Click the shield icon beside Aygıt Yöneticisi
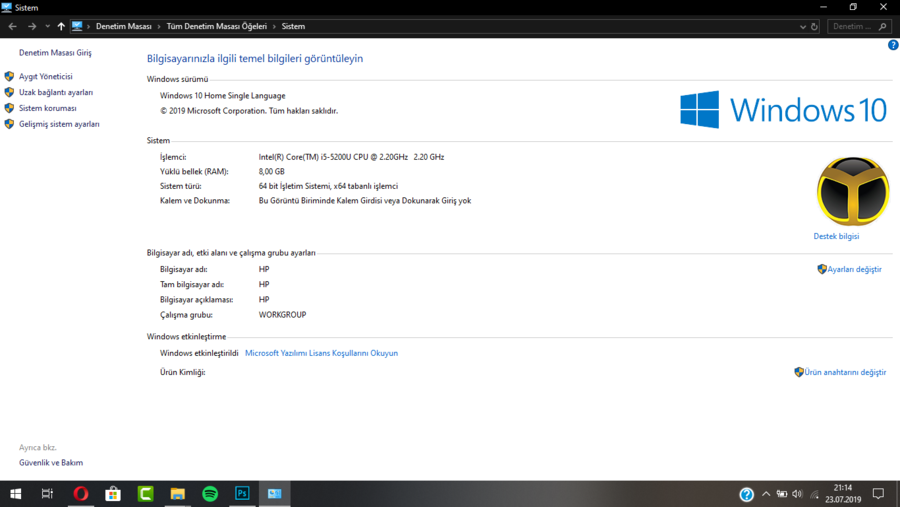The height and width of the screenshot is (507, 900). 9,76
